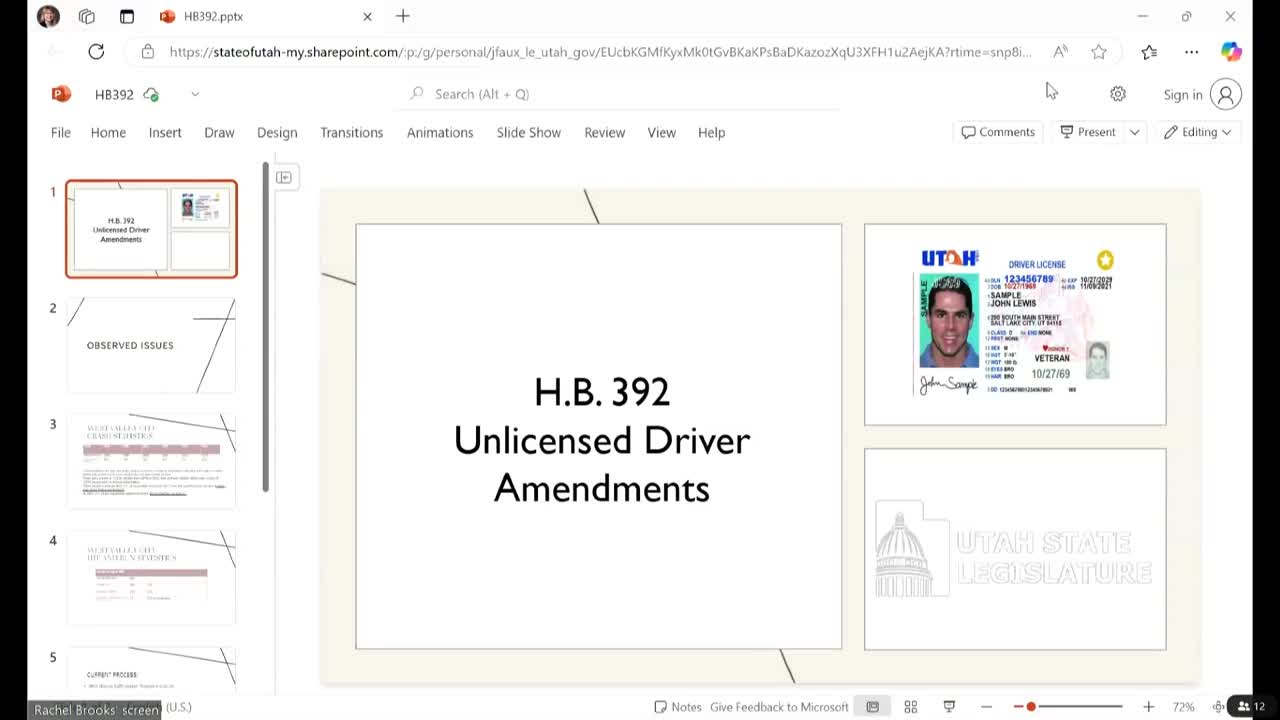This screenshot has width=1280, height=720.
Task: Click the Utah driver license image
Action: click(1015, 323)
